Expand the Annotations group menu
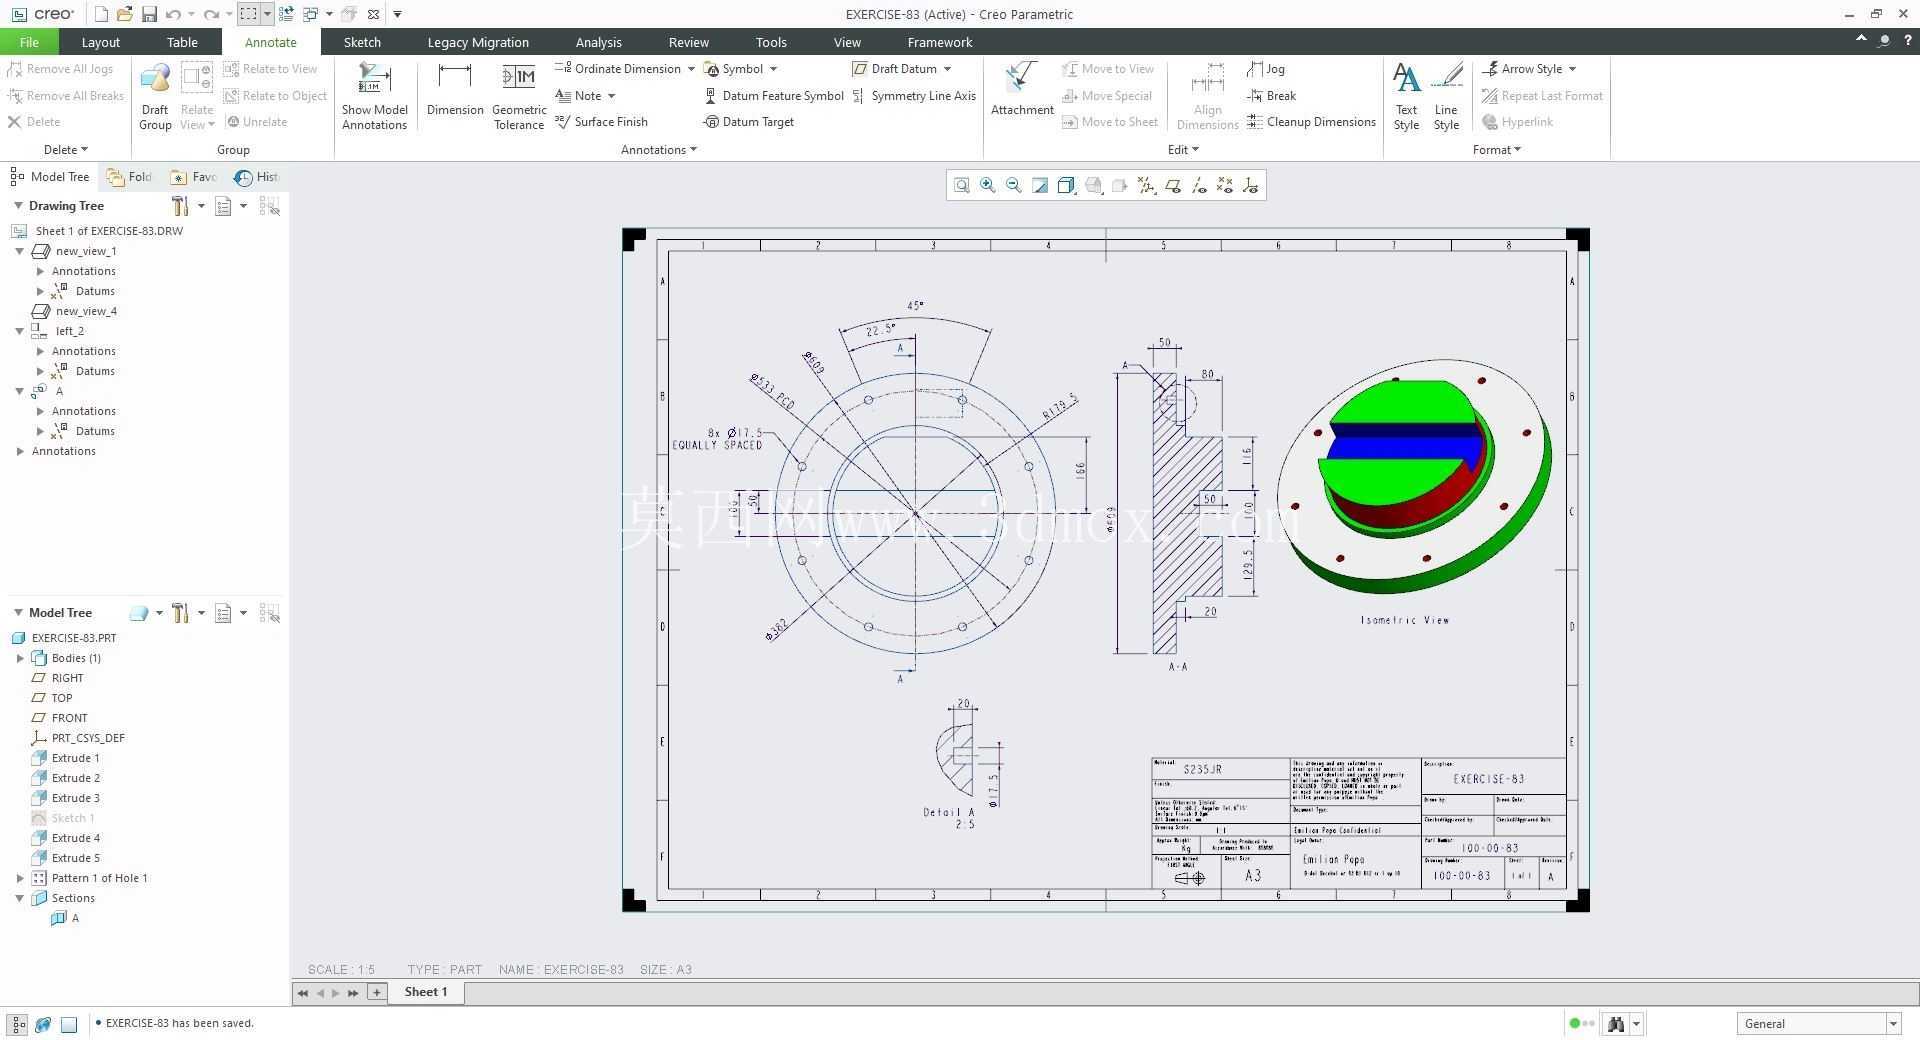The width and height of the screenshot is (1920, 1040). [x=658, y=150]
